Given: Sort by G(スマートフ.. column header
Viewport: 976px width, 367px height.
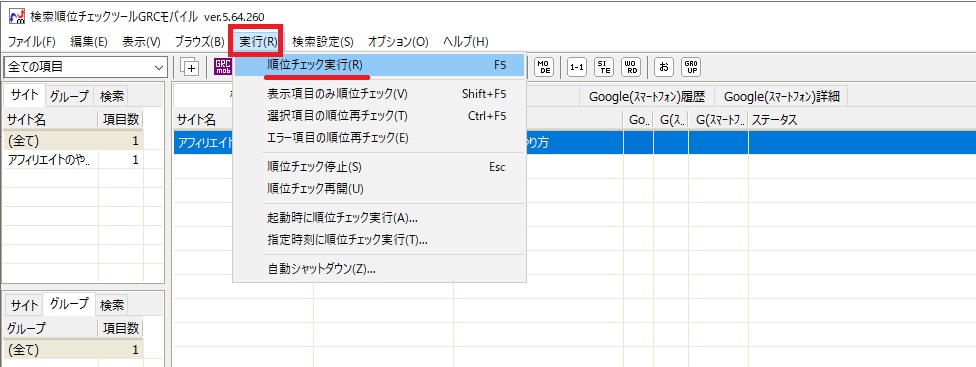Looking at the screenshot, I should coord(718,119).
